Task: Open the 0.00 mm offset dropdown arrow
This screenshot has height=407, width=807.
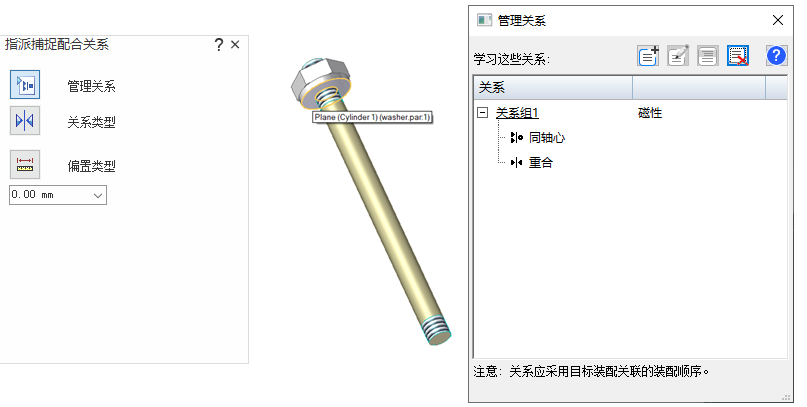Action: pos(98,195)
